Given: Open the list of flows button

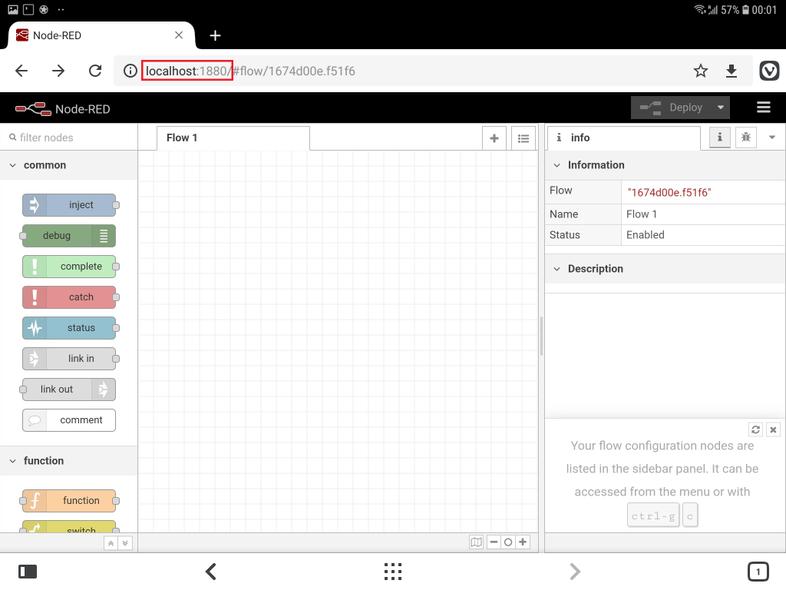Looking at the screenshot, I should point(524,139).
